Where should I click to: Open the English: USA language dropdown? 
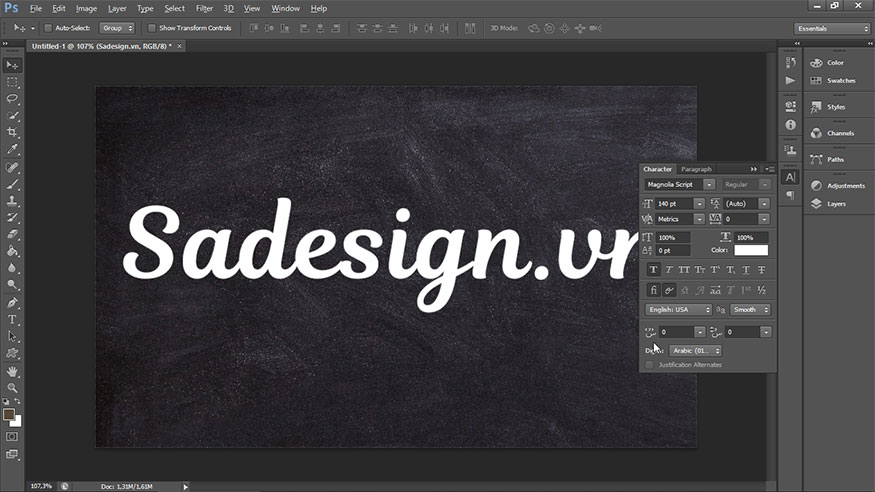point(679,310)
